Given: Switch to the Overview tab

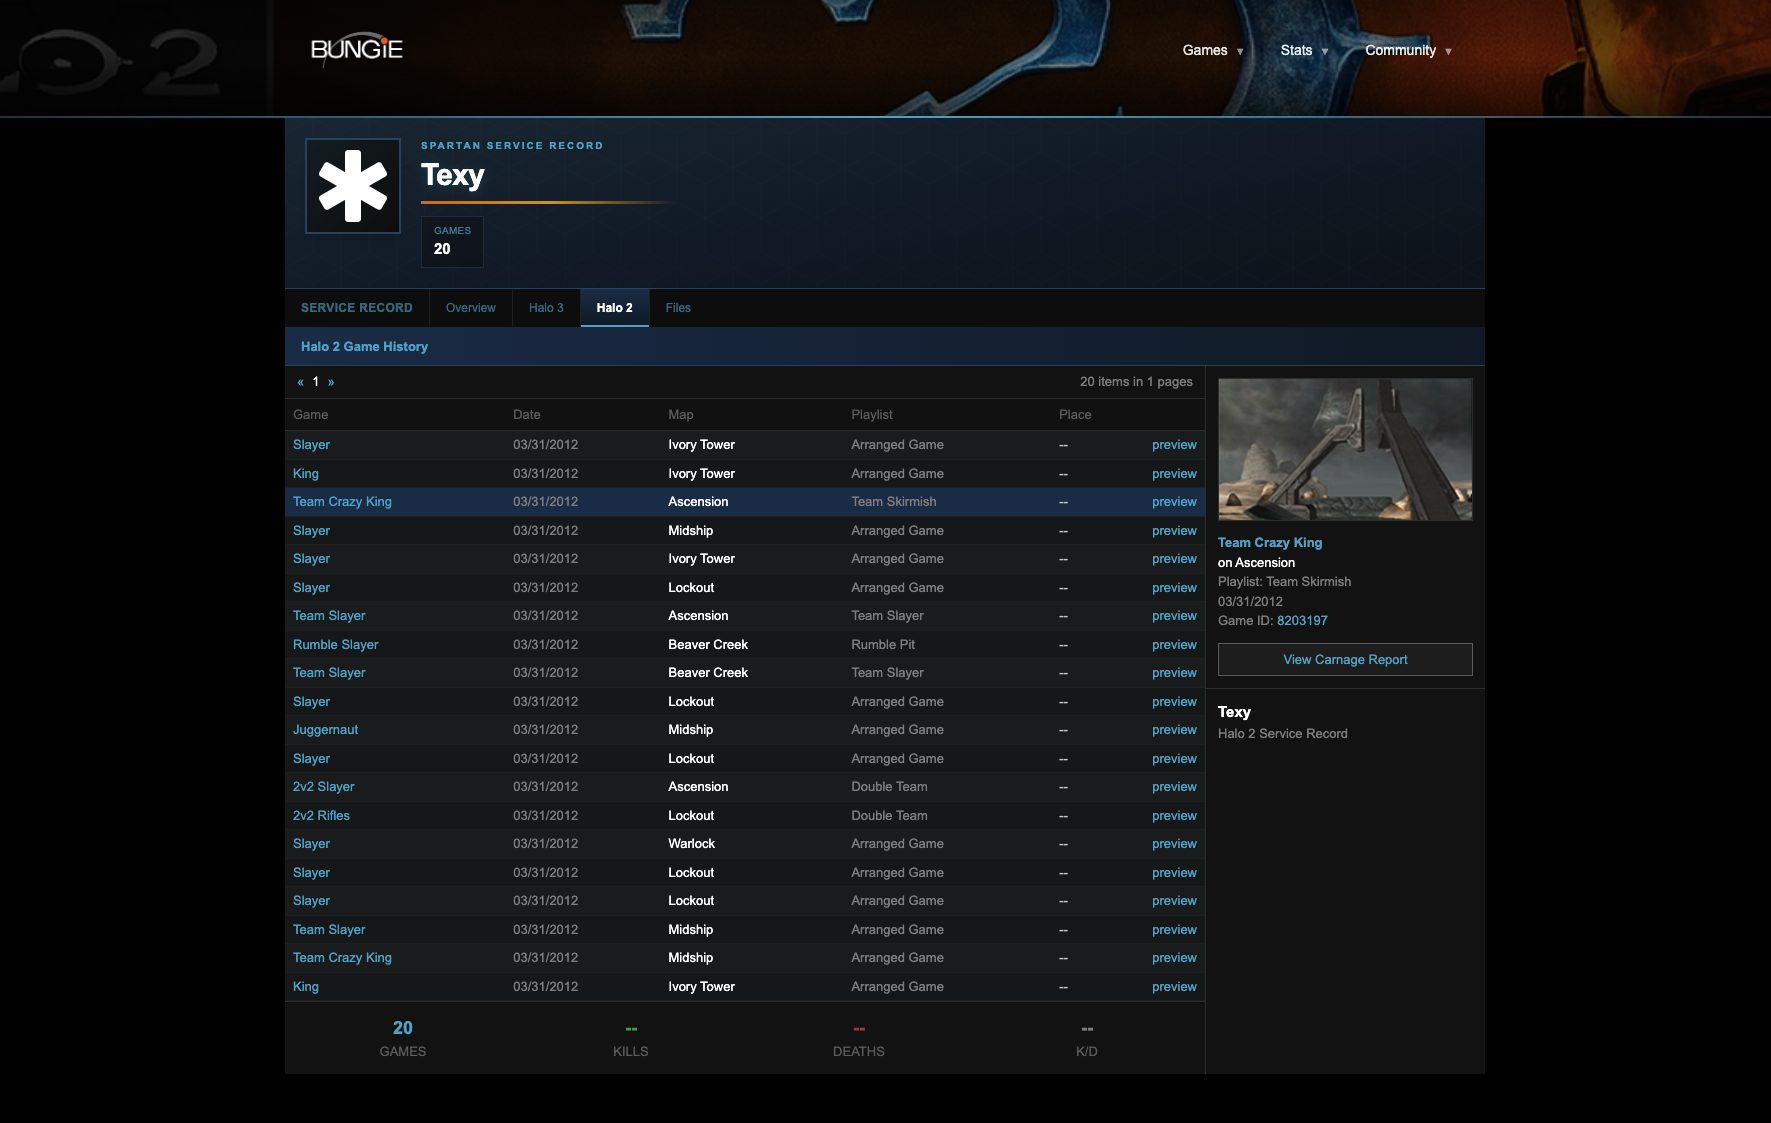Looking at the screenshot, I should (471, 308).
